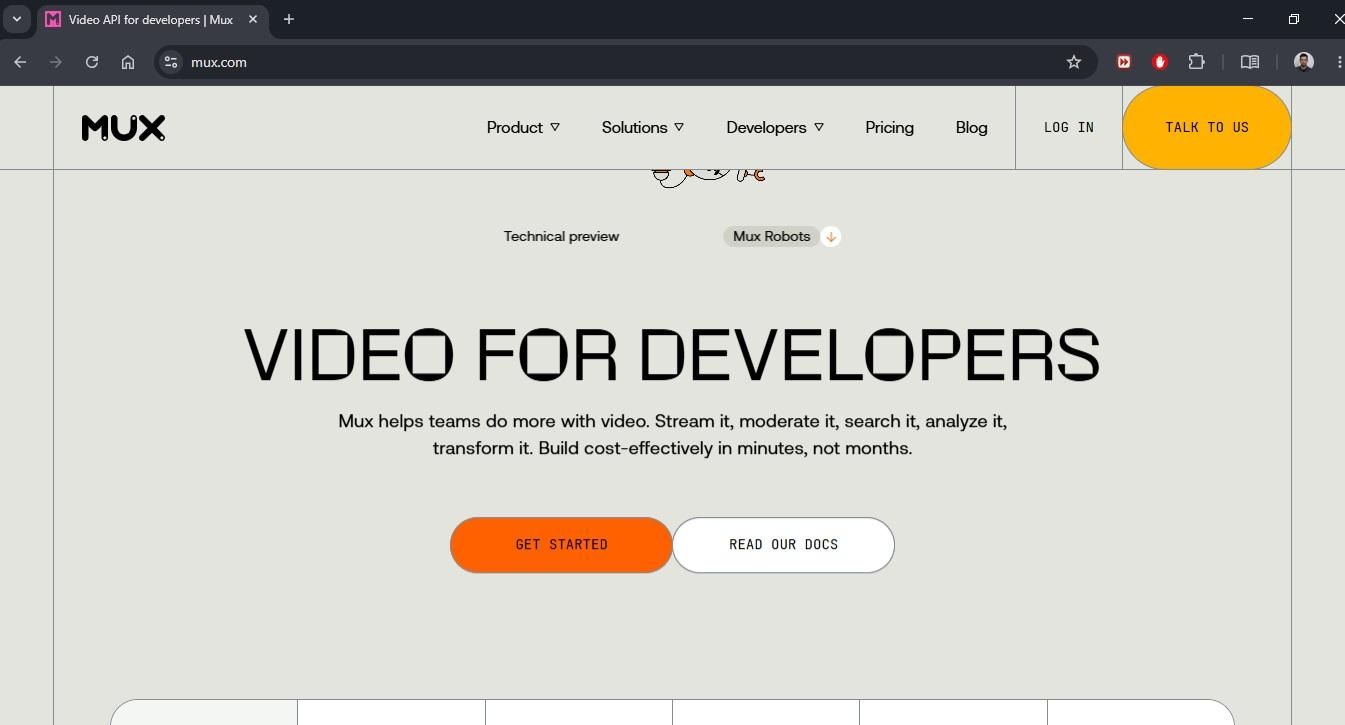Image resolution: width=1345 pixels, height=725 pixels.
Task: Click the LOG IN link
Action: click(1069, 127)
